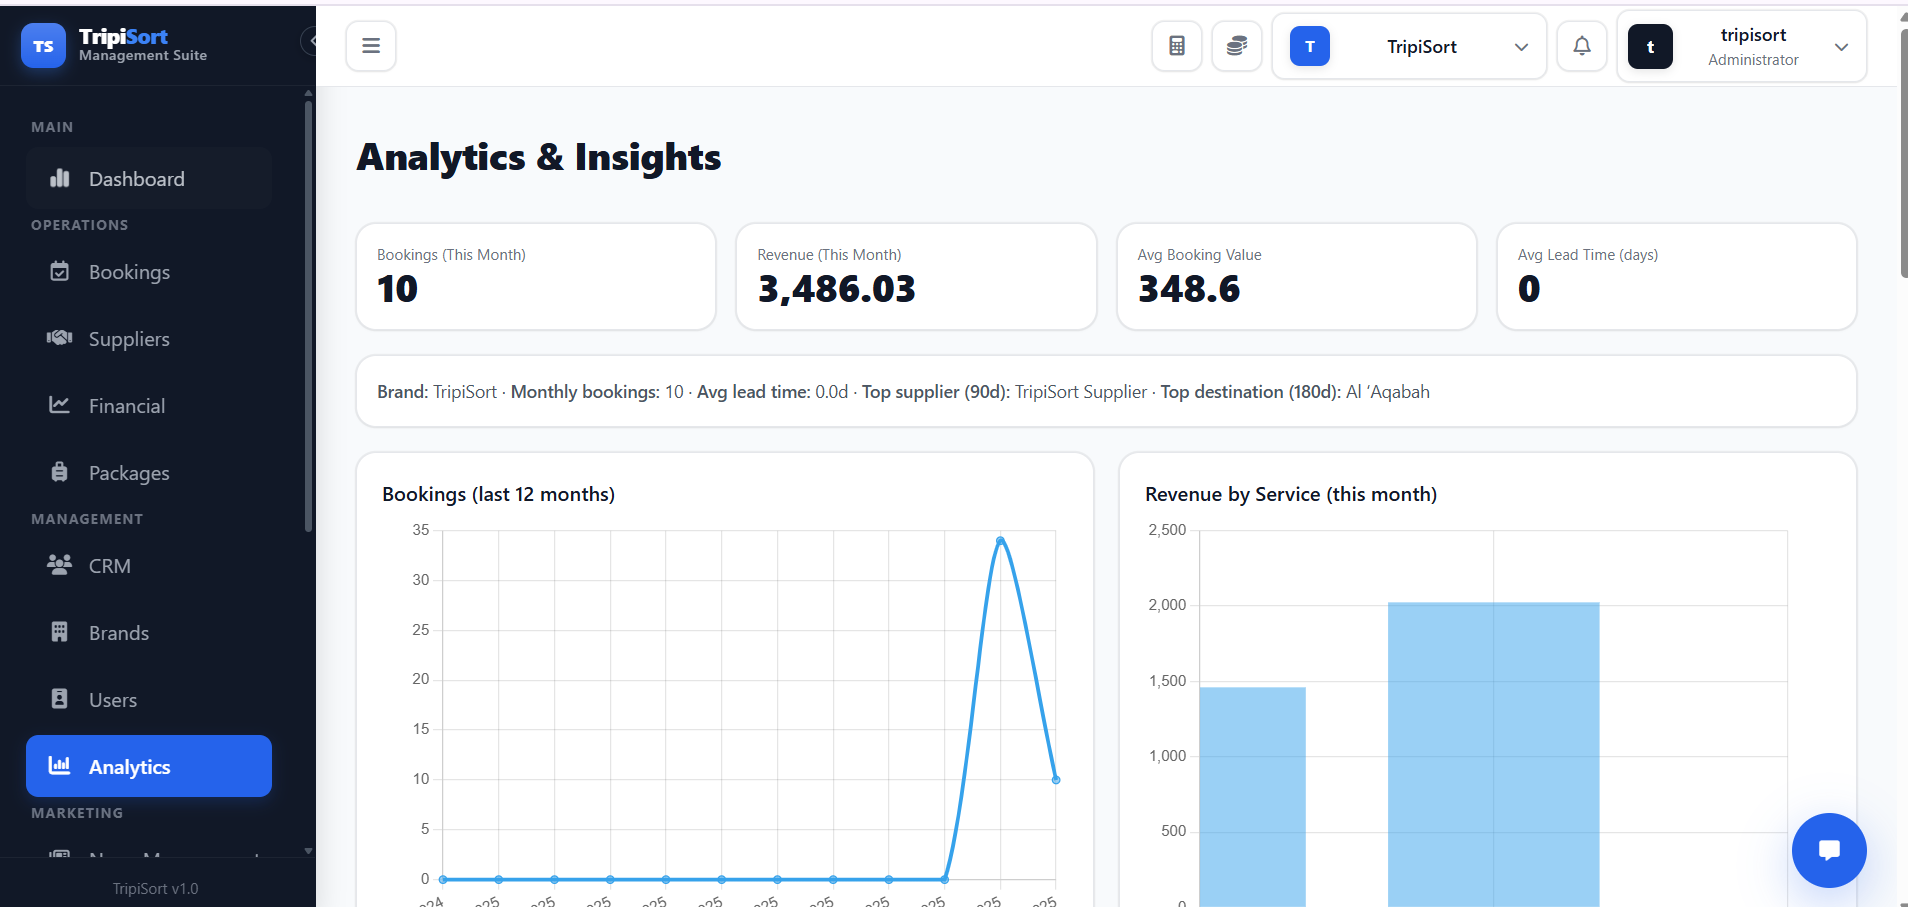
Task: Open News Management in the Marketing section
Action: tap(150, 858)
